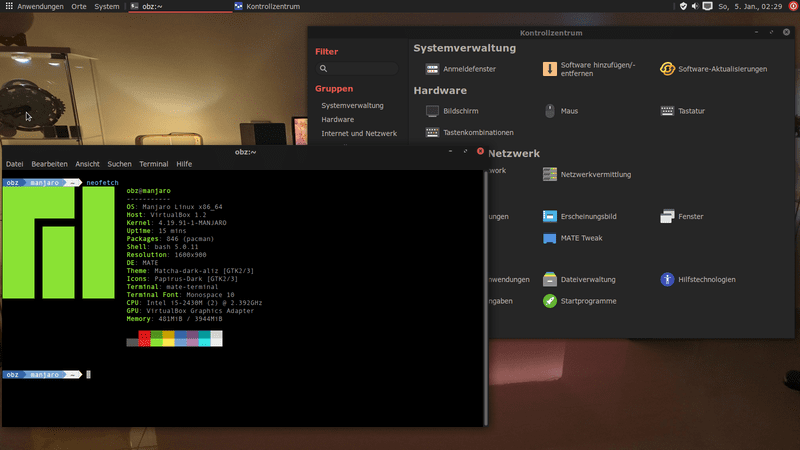Open Fenster window settings

coord(682,216)
